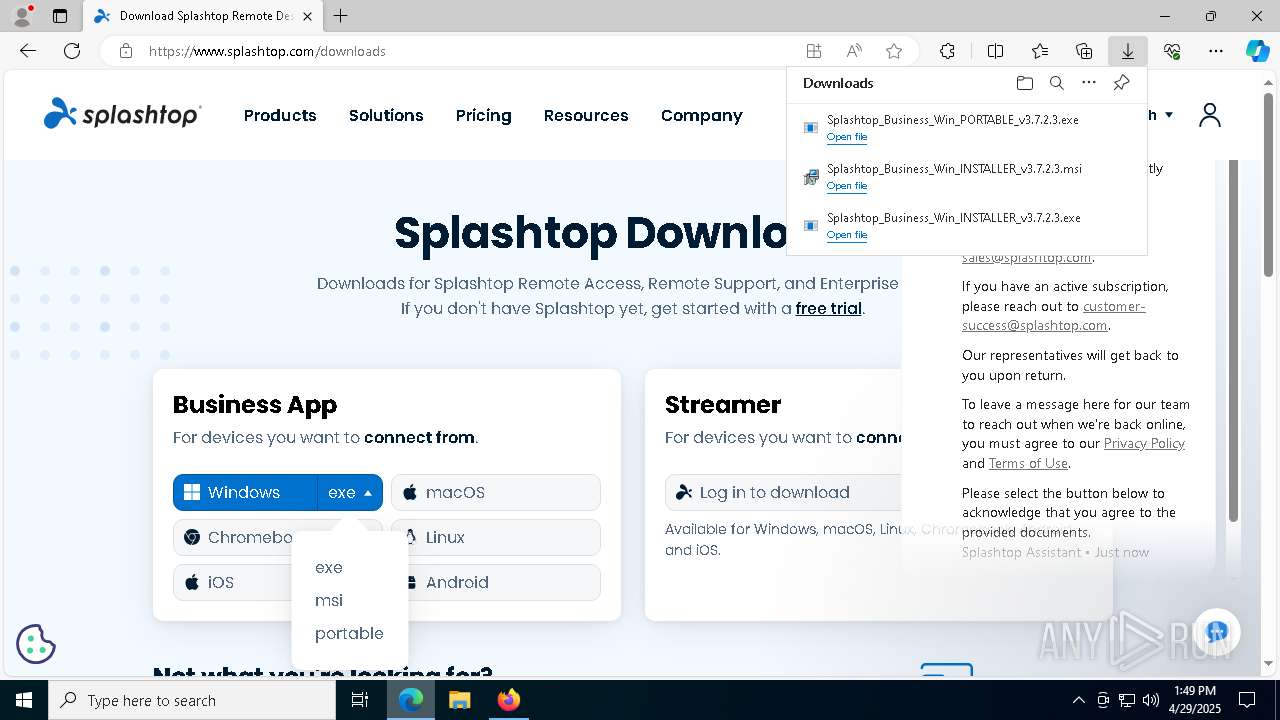1280x720 pixels.
Task: Select the Linux download button
Action: 496,537
